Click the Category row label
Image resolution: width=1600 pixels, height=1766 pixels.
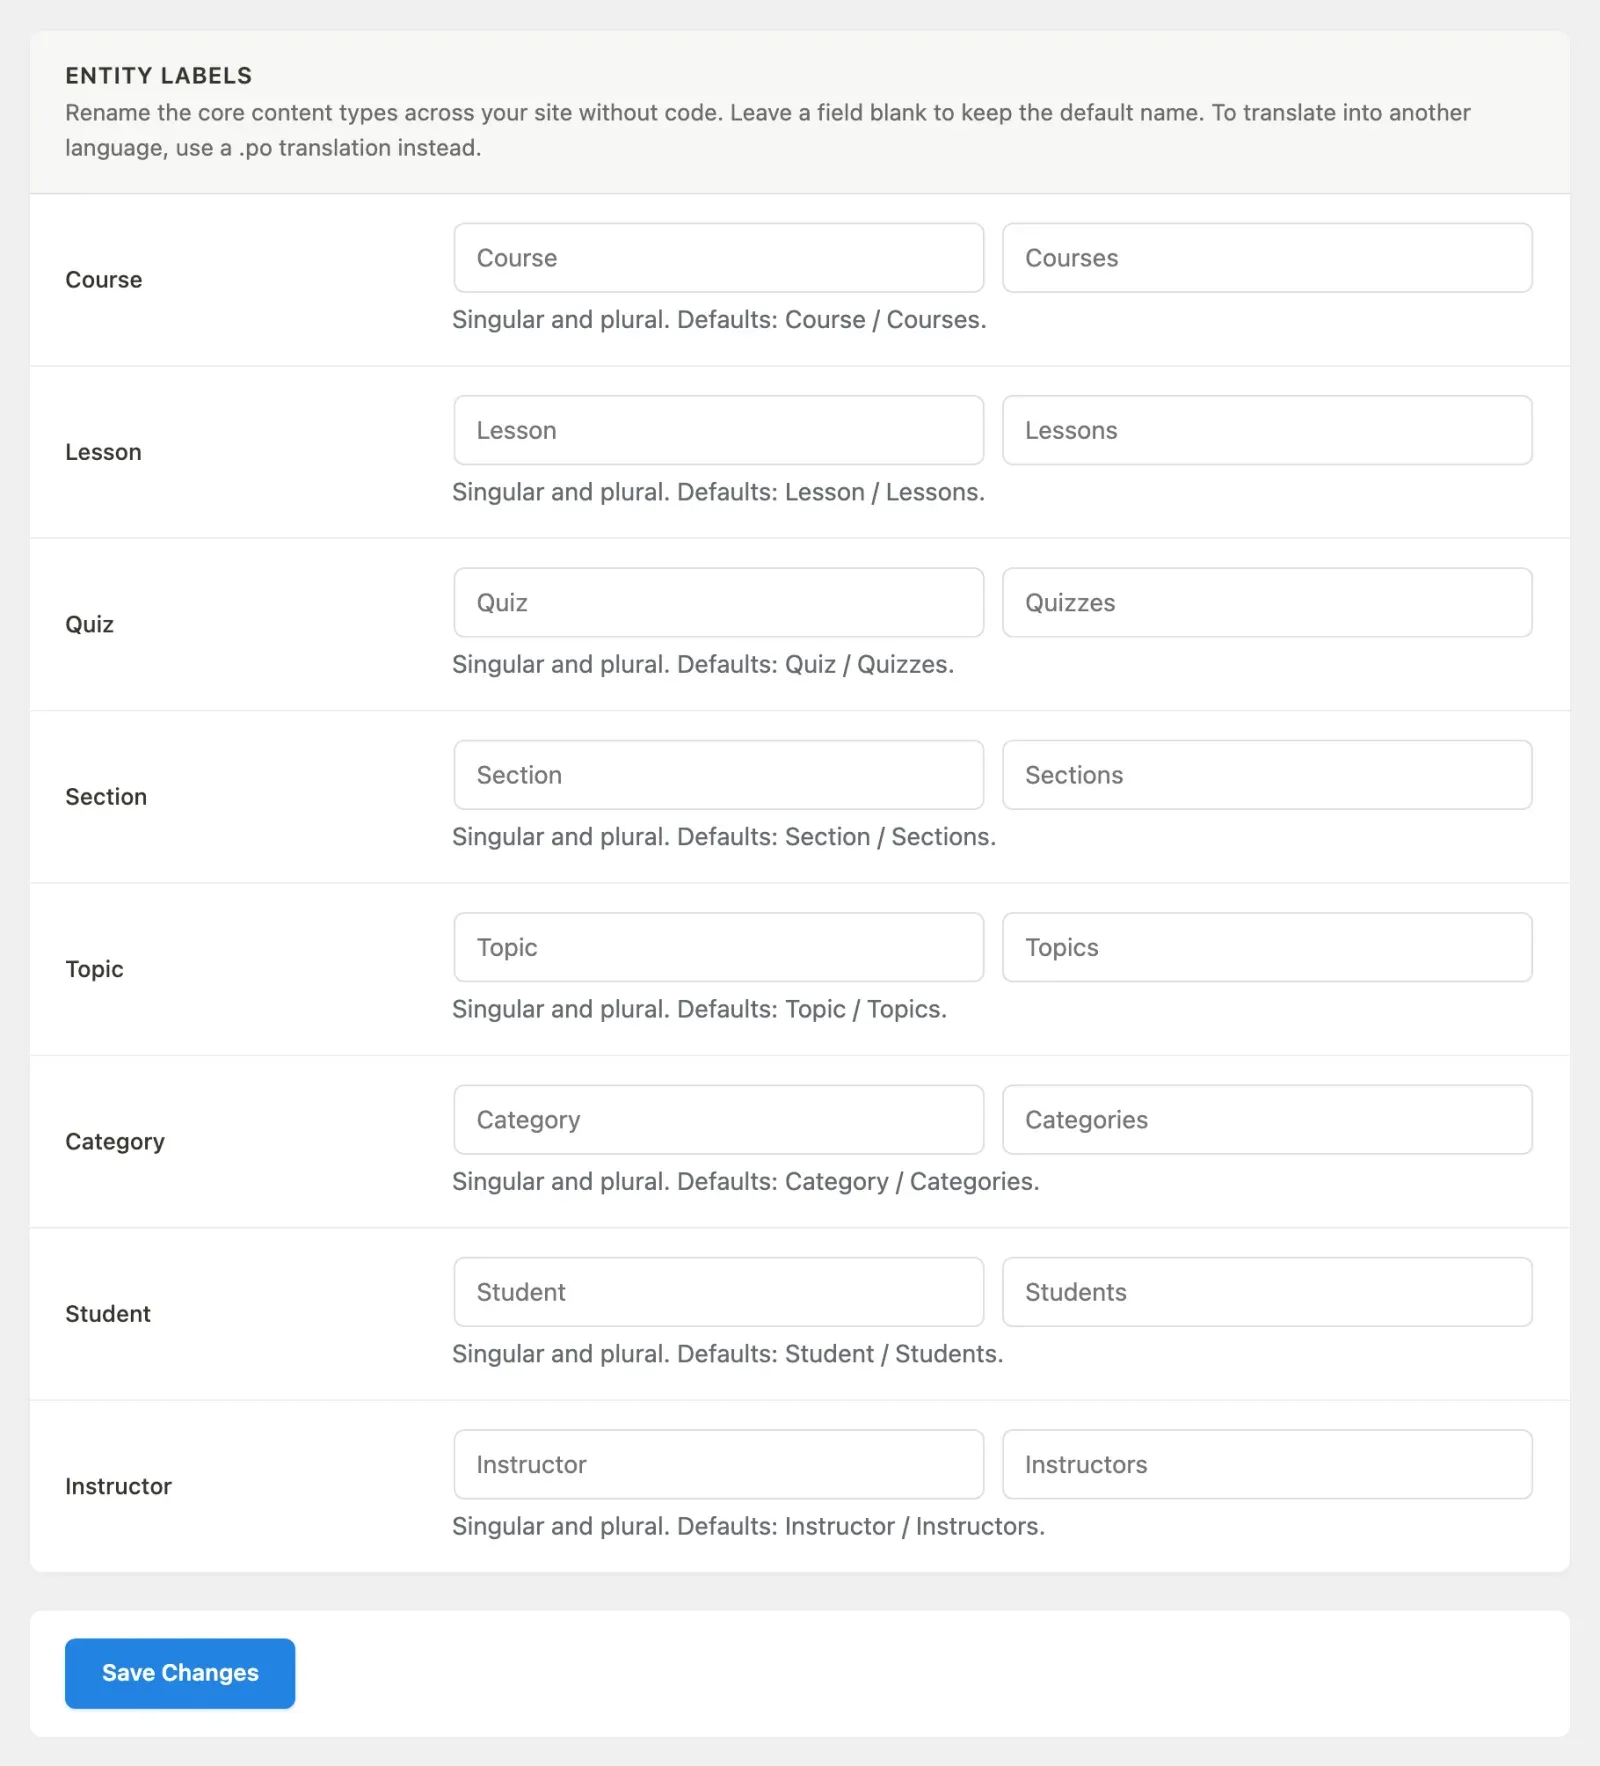tap(115, 1142)
